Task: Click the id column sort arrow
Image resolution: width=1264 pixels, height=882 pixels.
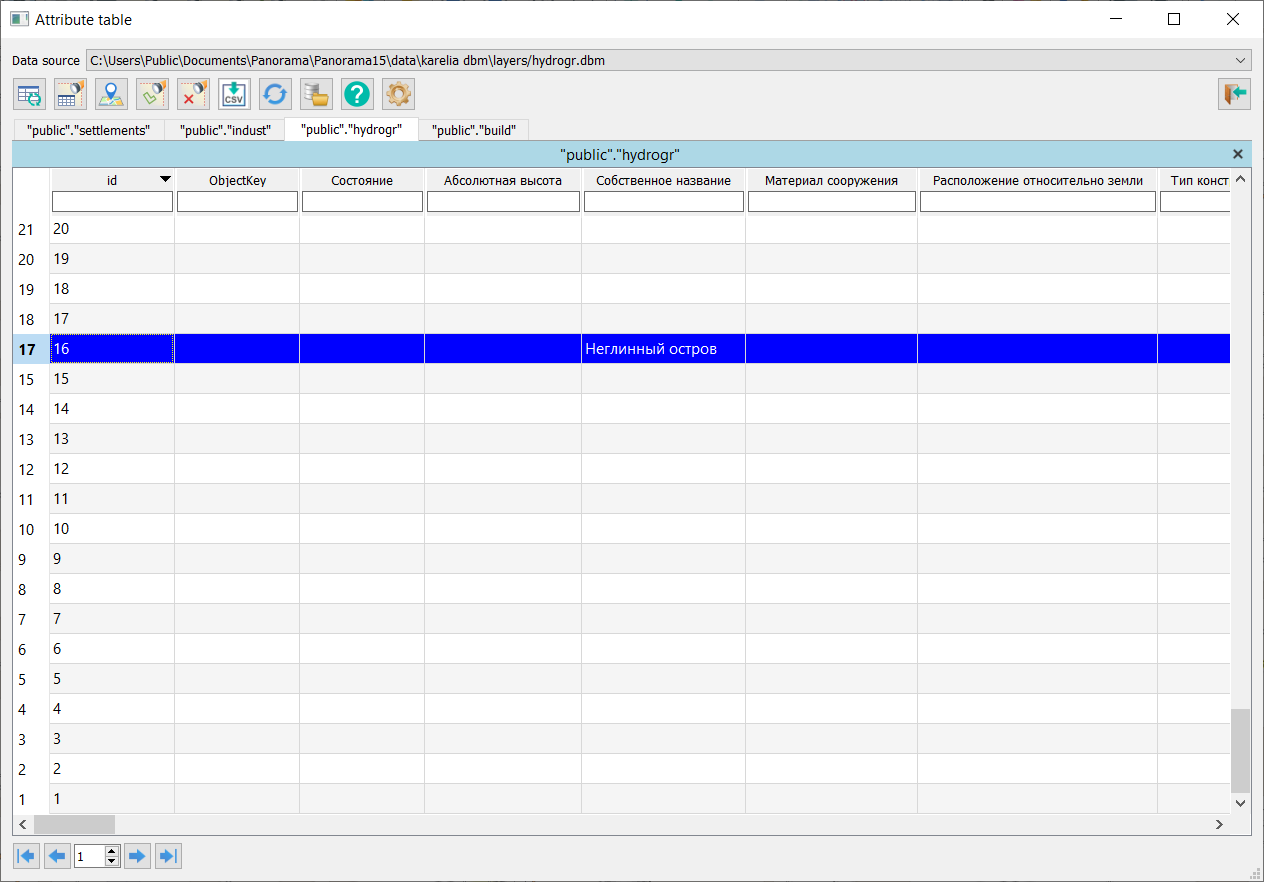Action: pyautogui.click(x=165, y=180)
